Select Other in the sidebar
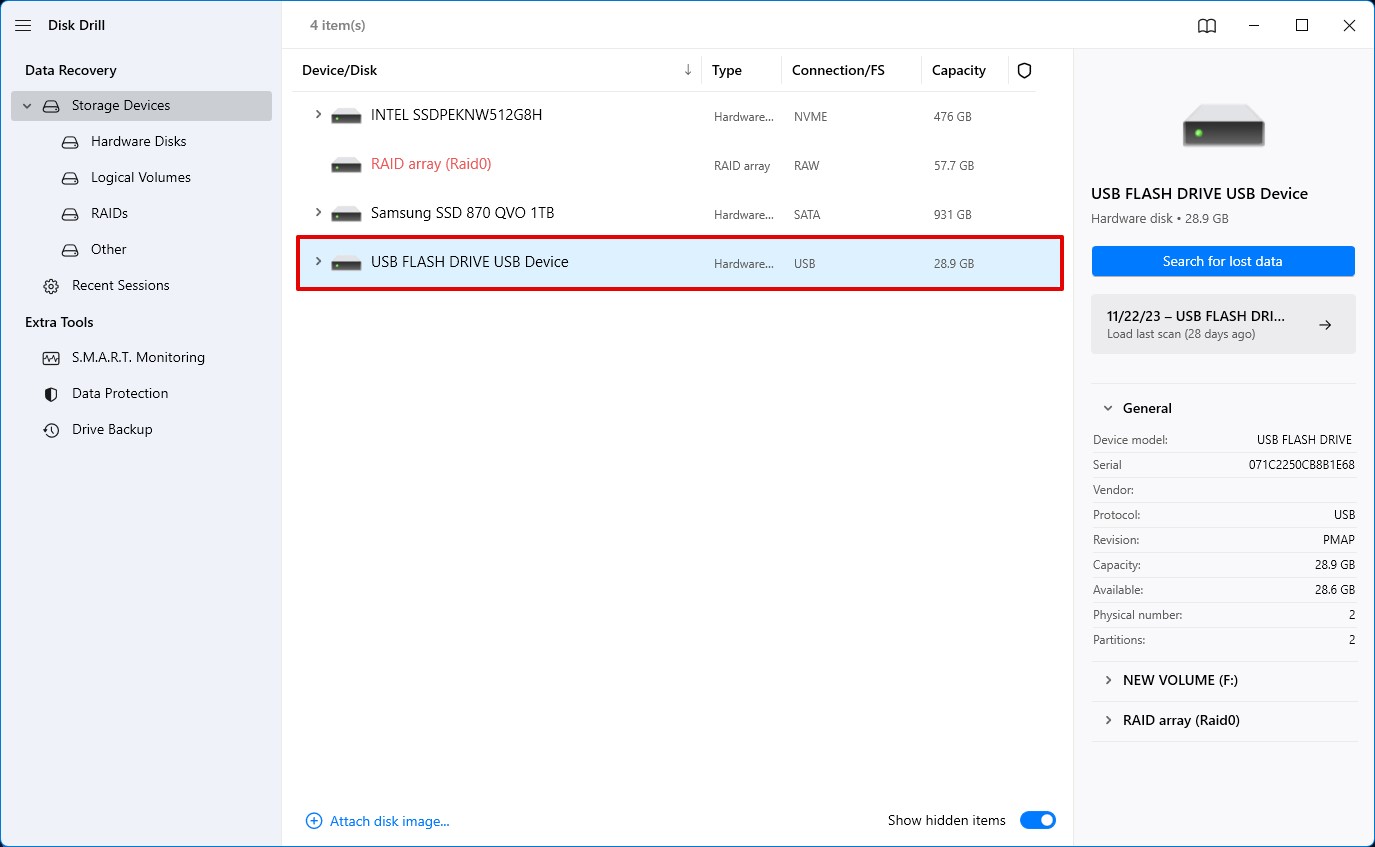The height and width of the screenshot is (847, 1375). [x=109, y=250]
